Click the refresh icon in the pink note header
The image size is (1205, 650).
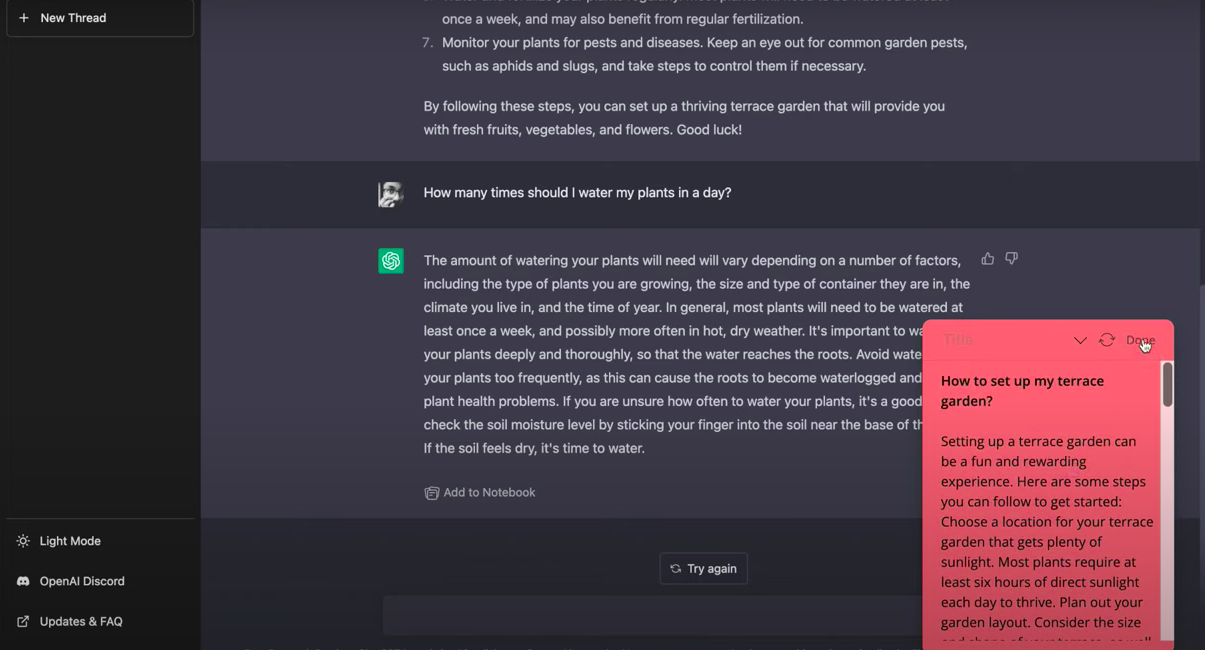(1107, 340)
